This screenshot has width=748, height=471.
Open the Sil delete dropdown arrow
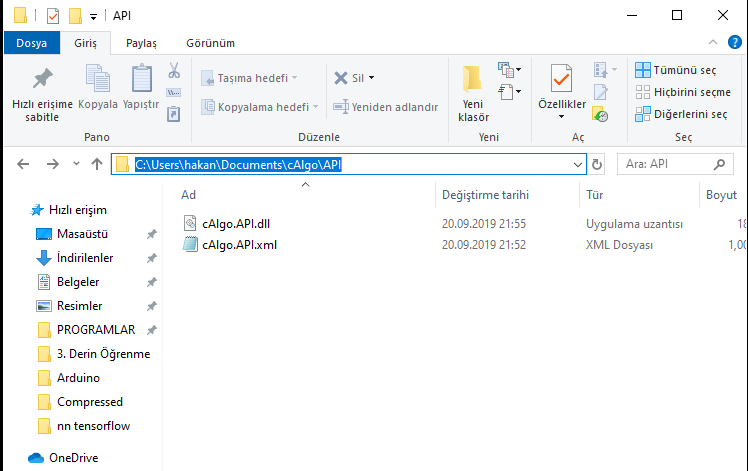[x=372, y=78]
